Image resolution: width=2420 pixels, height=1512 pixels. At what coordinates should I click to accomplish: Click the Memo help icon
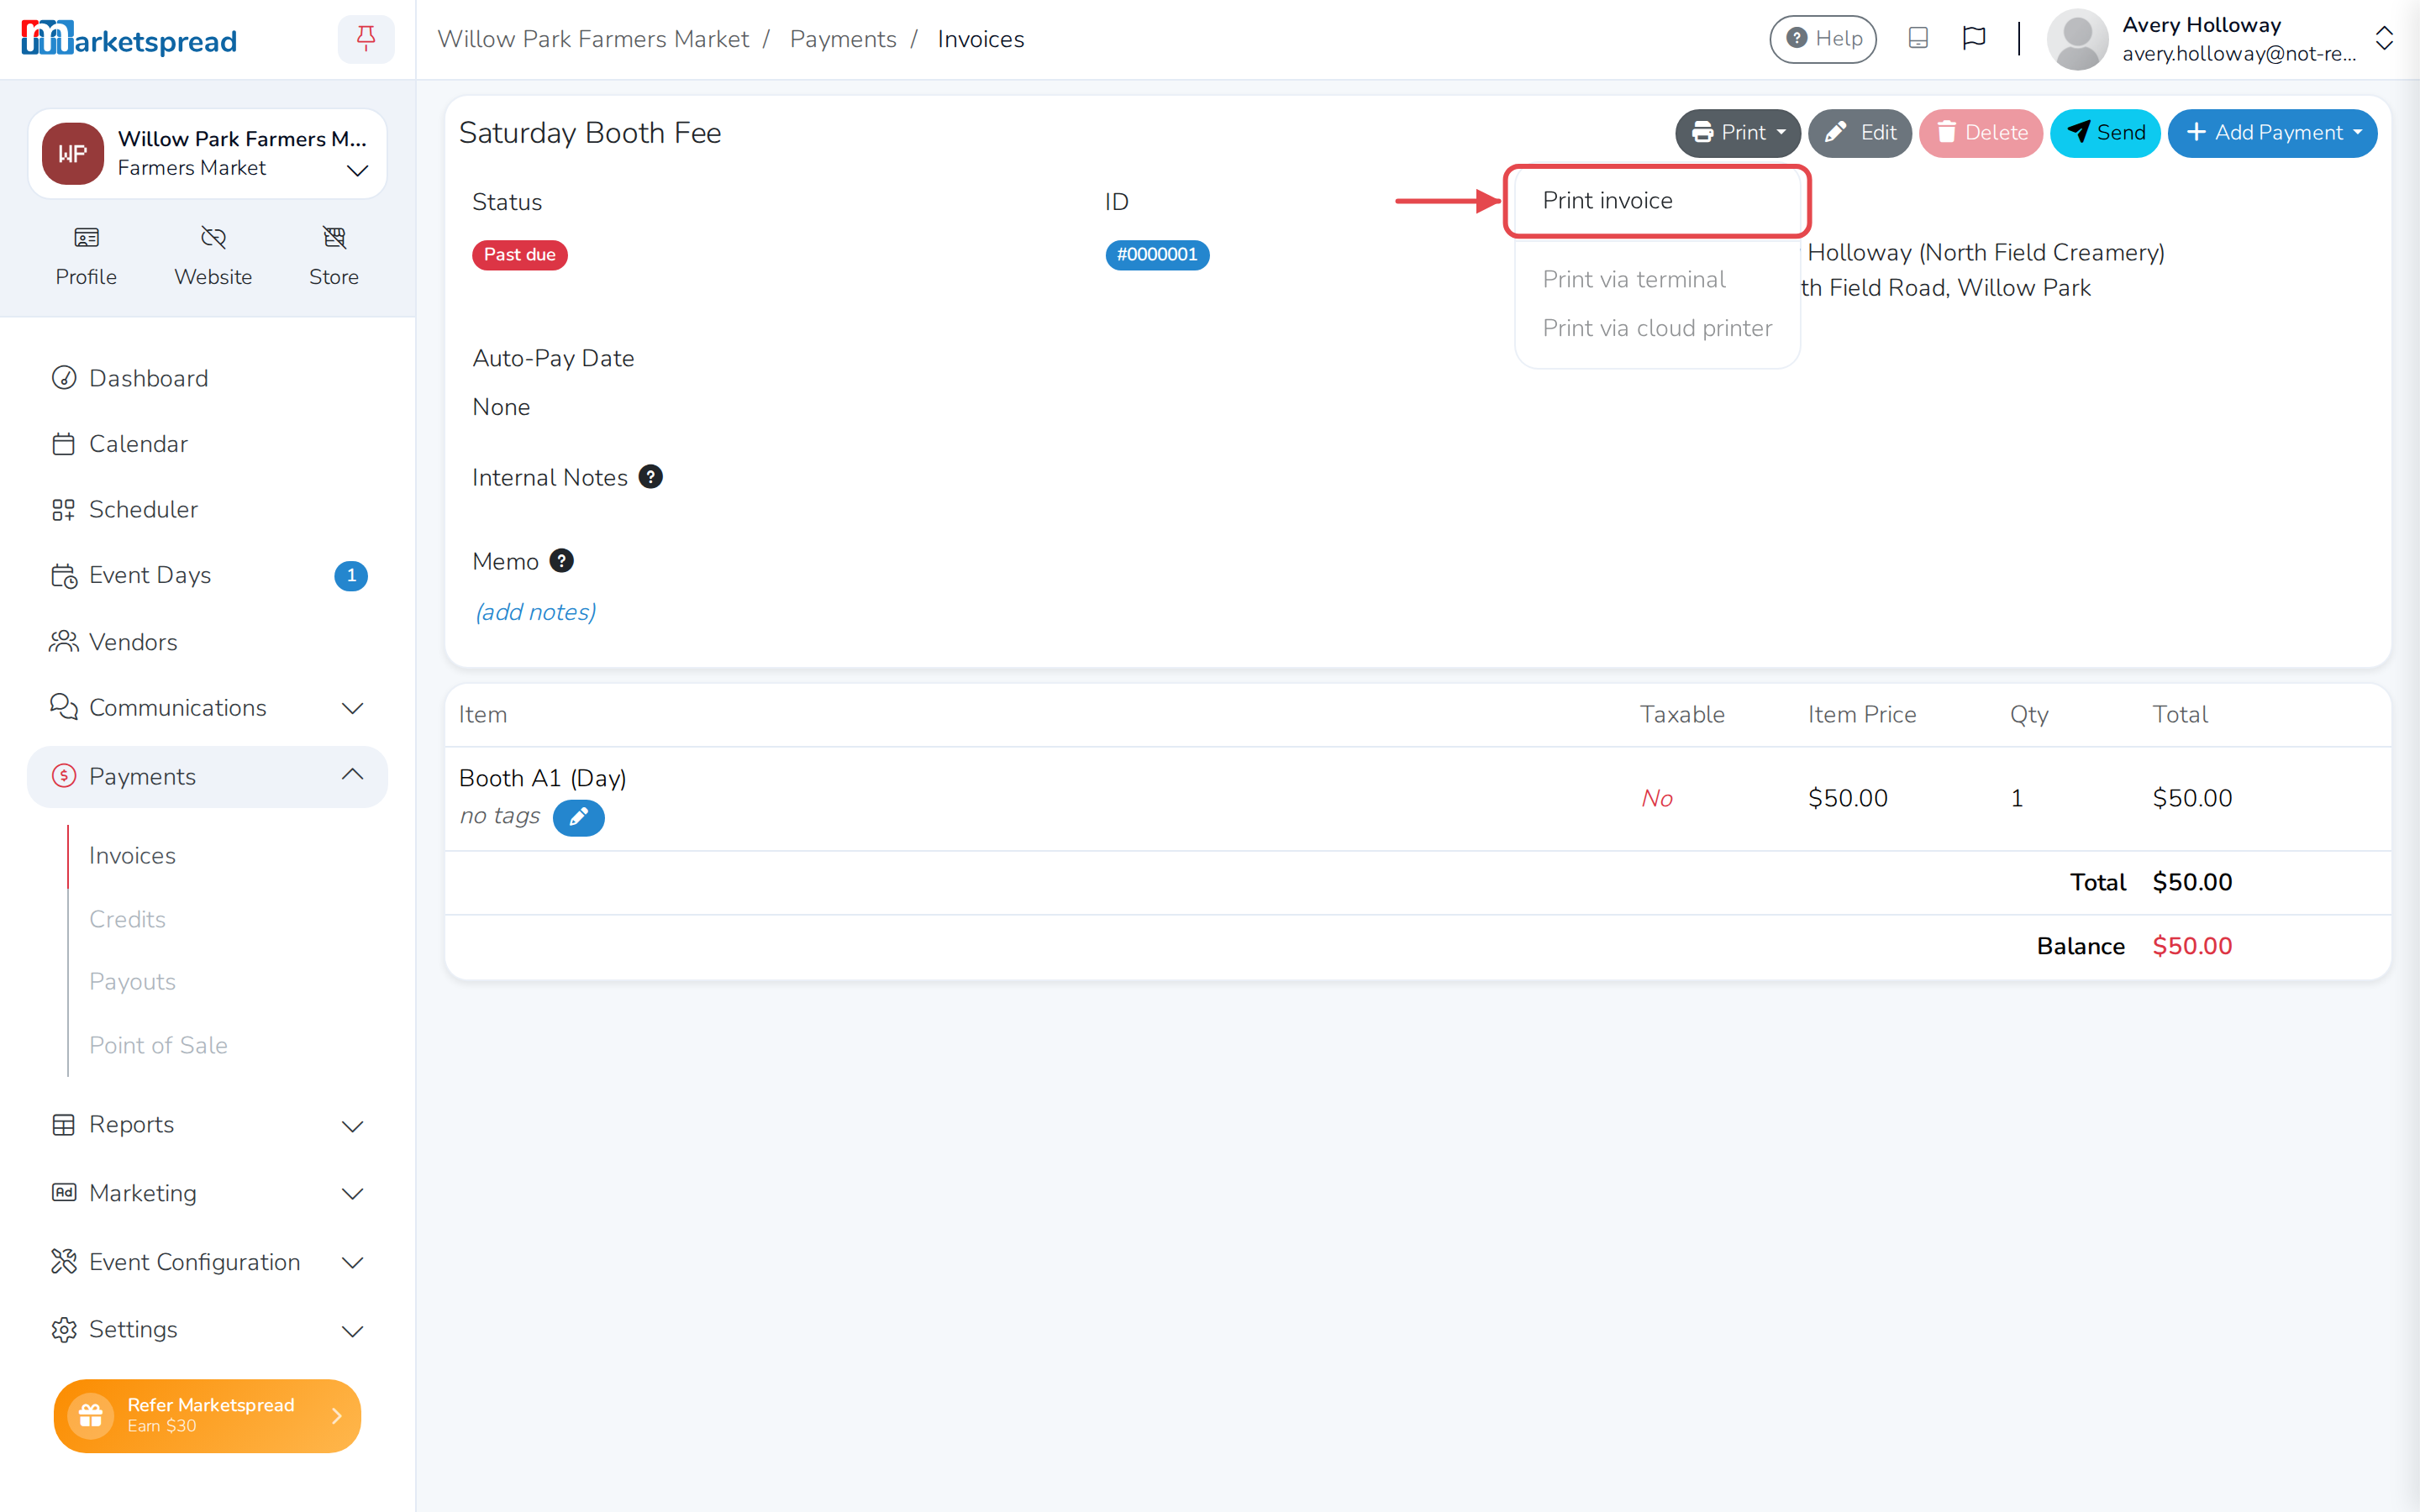(x=561, y=561)
